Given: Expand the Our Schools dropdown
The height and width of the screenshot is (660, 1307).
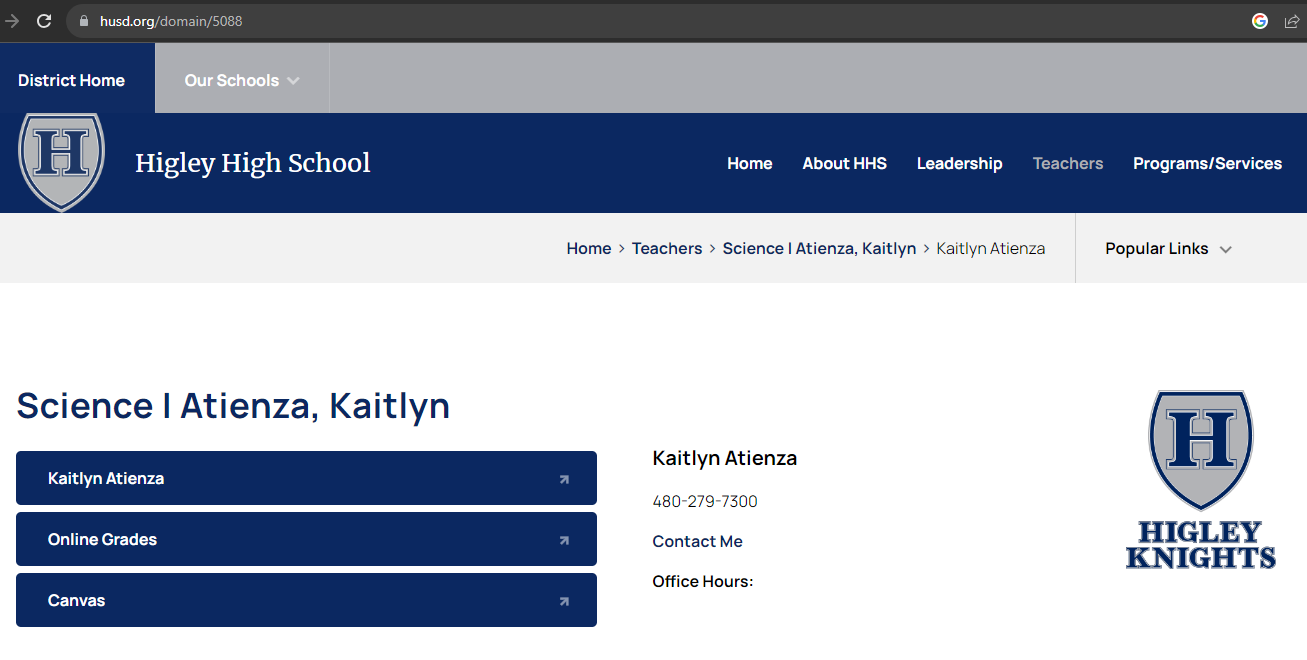Looking at the screenshot, I should tap(242, 81).
